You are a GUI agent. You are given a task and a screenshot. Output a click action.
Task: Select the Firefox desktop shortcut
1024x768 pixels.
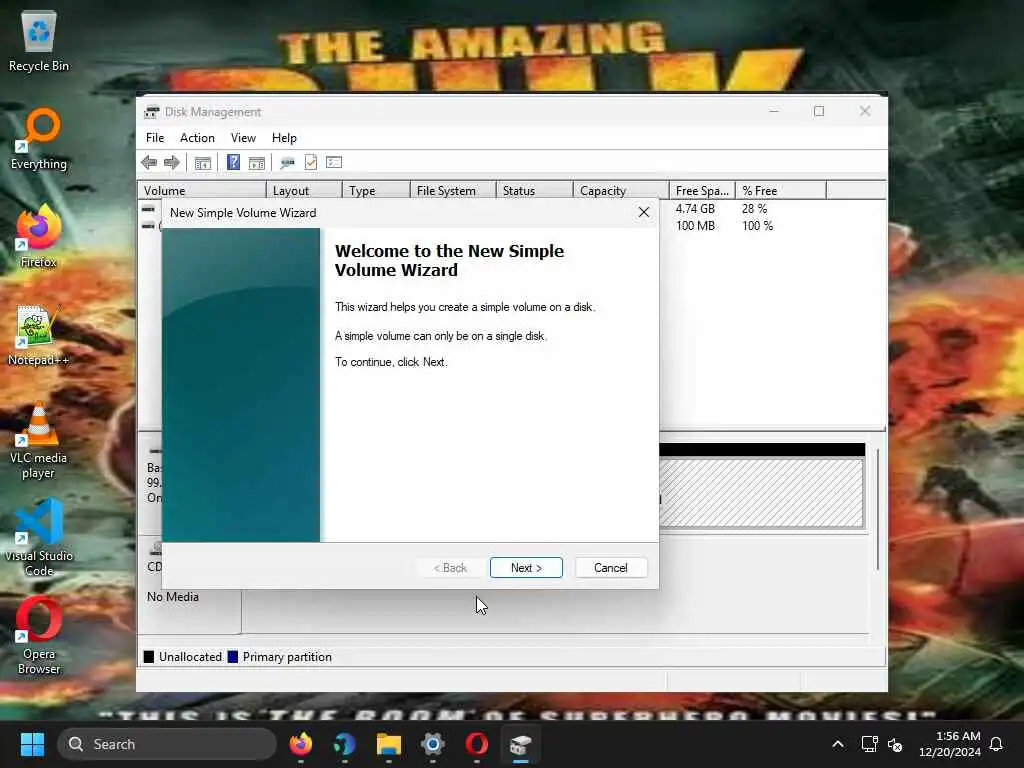click(39, 236)
